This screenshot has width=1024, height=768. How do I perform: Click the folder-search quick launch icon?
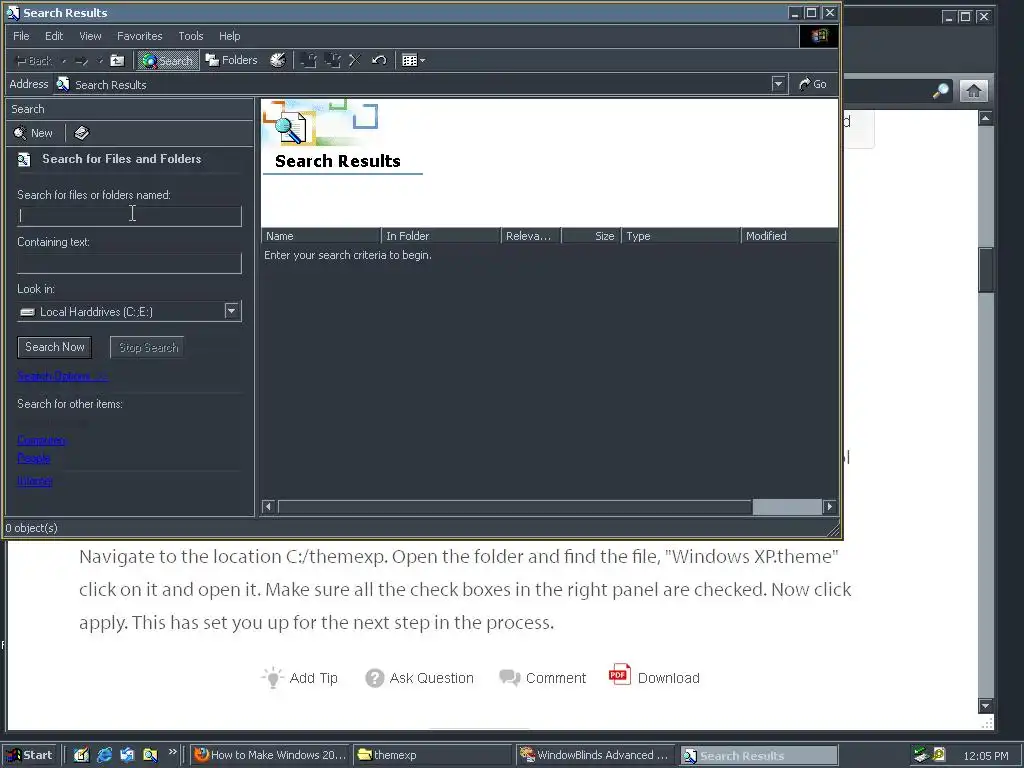(x=150, y=755)
